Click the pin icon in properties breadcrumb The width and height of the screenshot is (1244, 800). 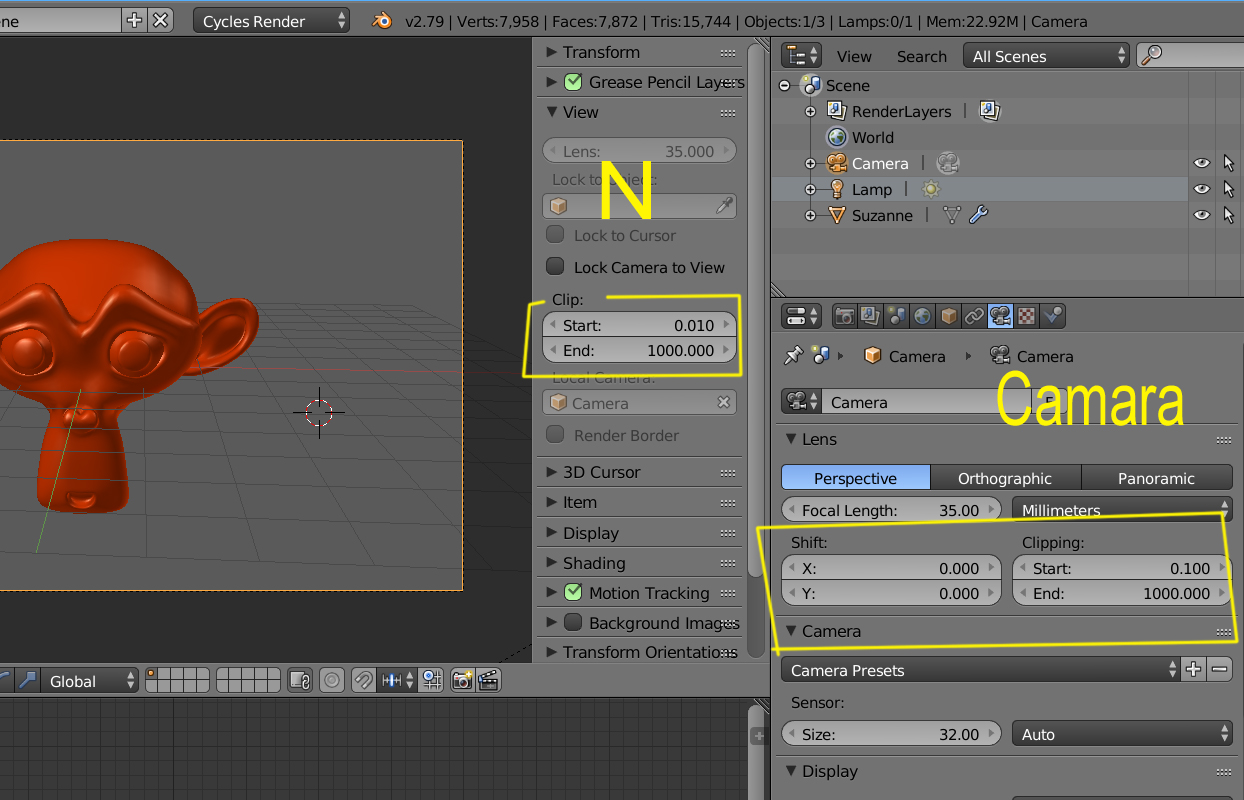tap(794, 356)
